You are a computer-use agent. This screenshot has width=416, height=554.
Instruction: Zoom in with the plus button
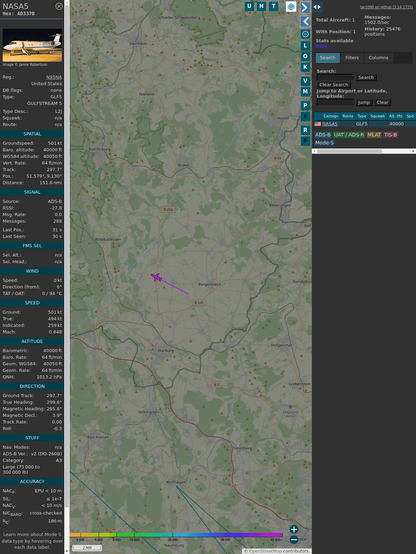pyautogui.click(x=294, y=529)
